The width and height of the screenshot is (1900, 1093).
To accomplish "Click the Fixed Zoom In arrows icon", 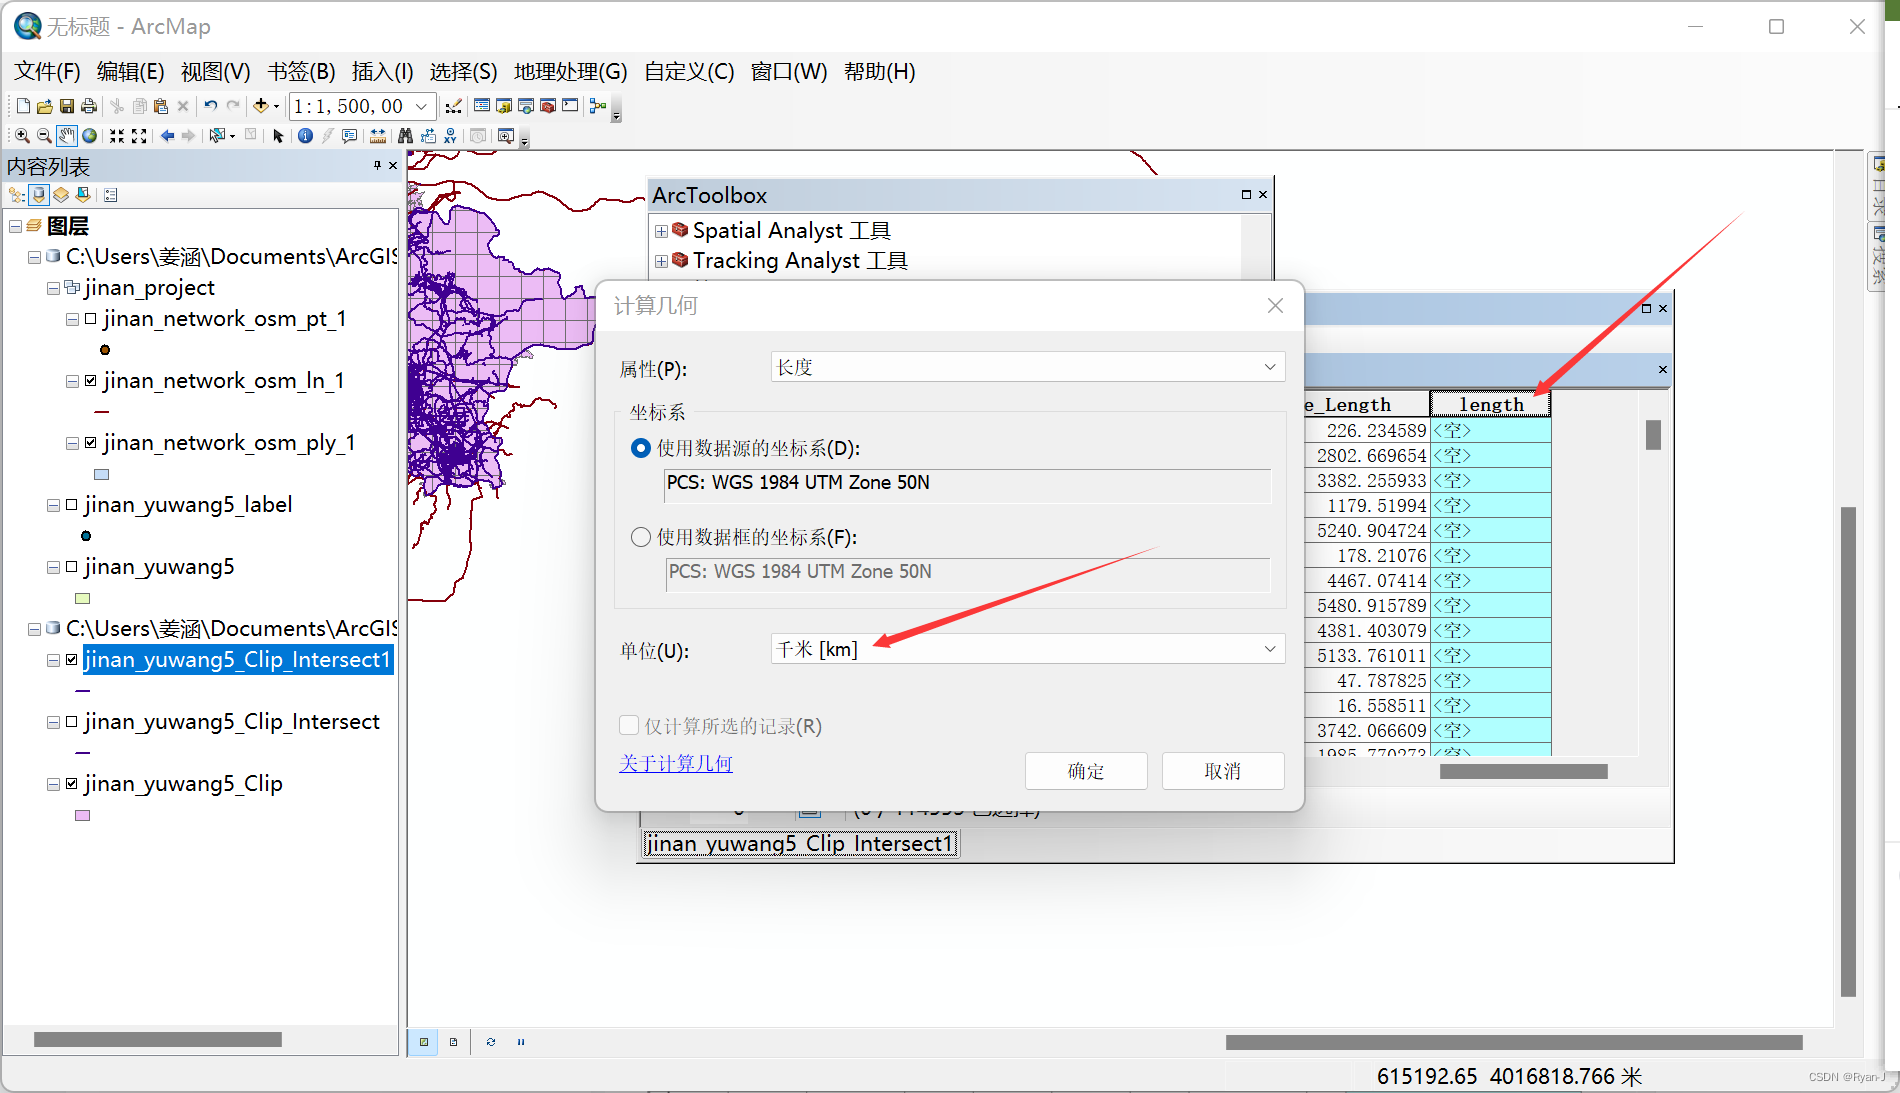I will click(117, 136).
